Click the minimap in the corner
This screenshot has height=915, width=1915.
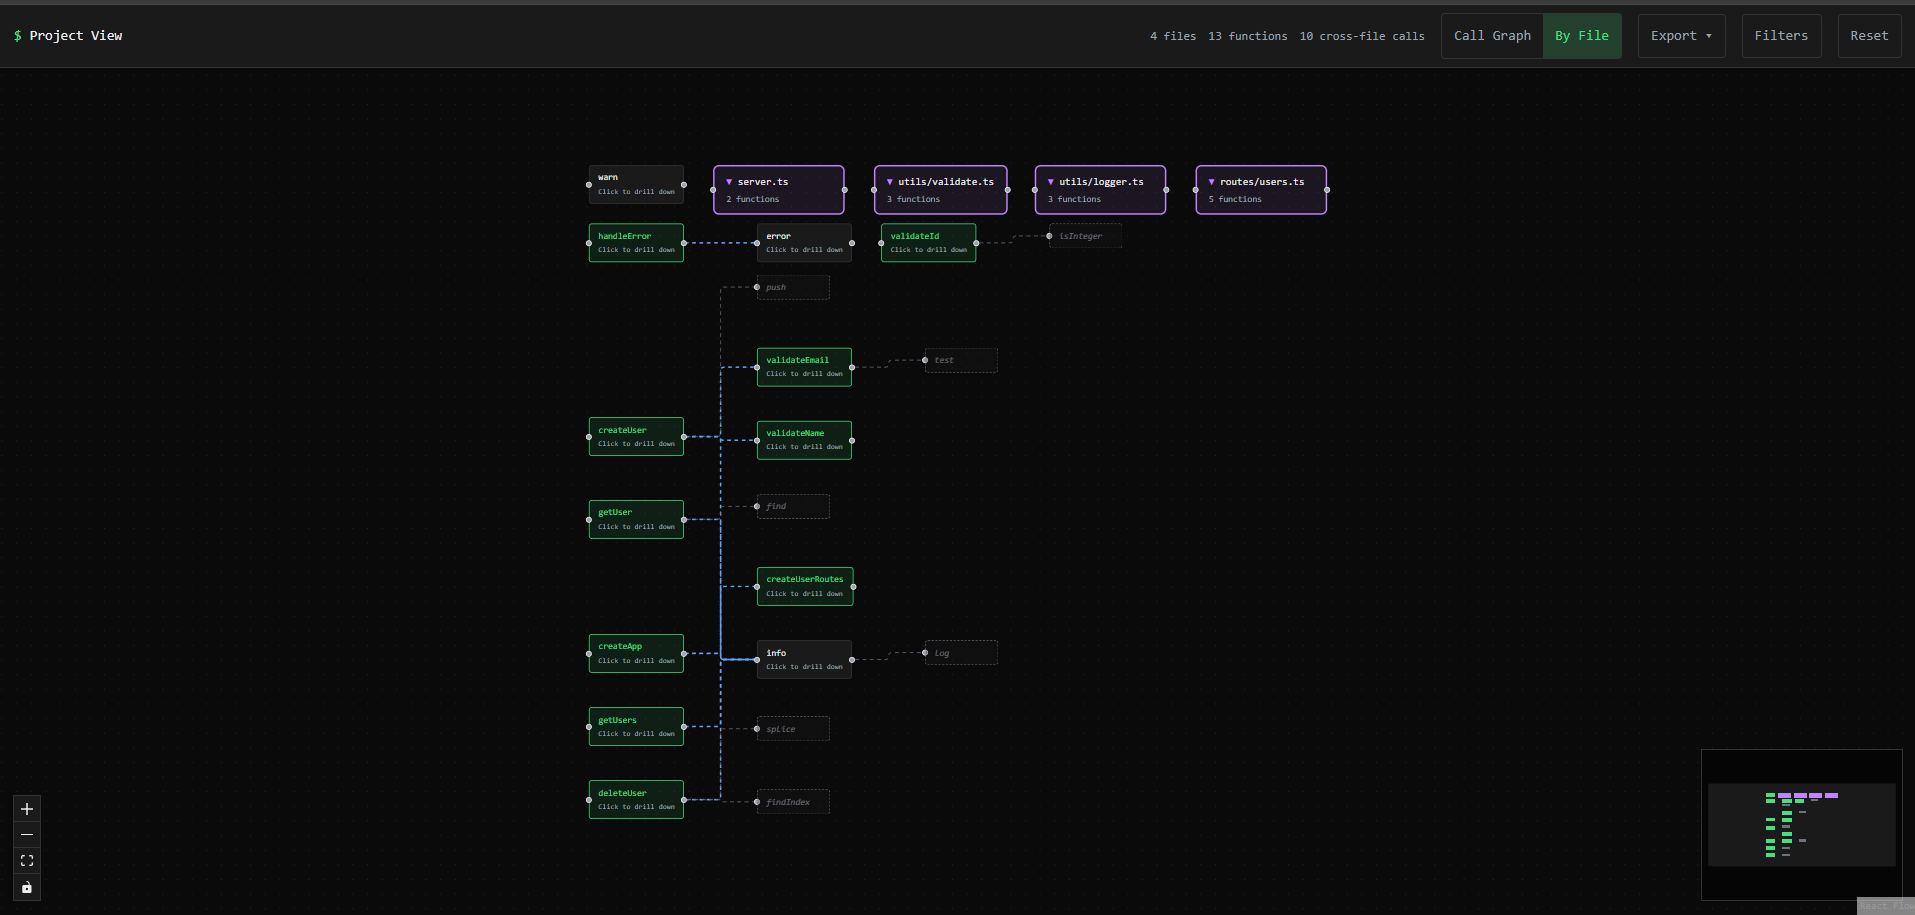pos(1801,825)
